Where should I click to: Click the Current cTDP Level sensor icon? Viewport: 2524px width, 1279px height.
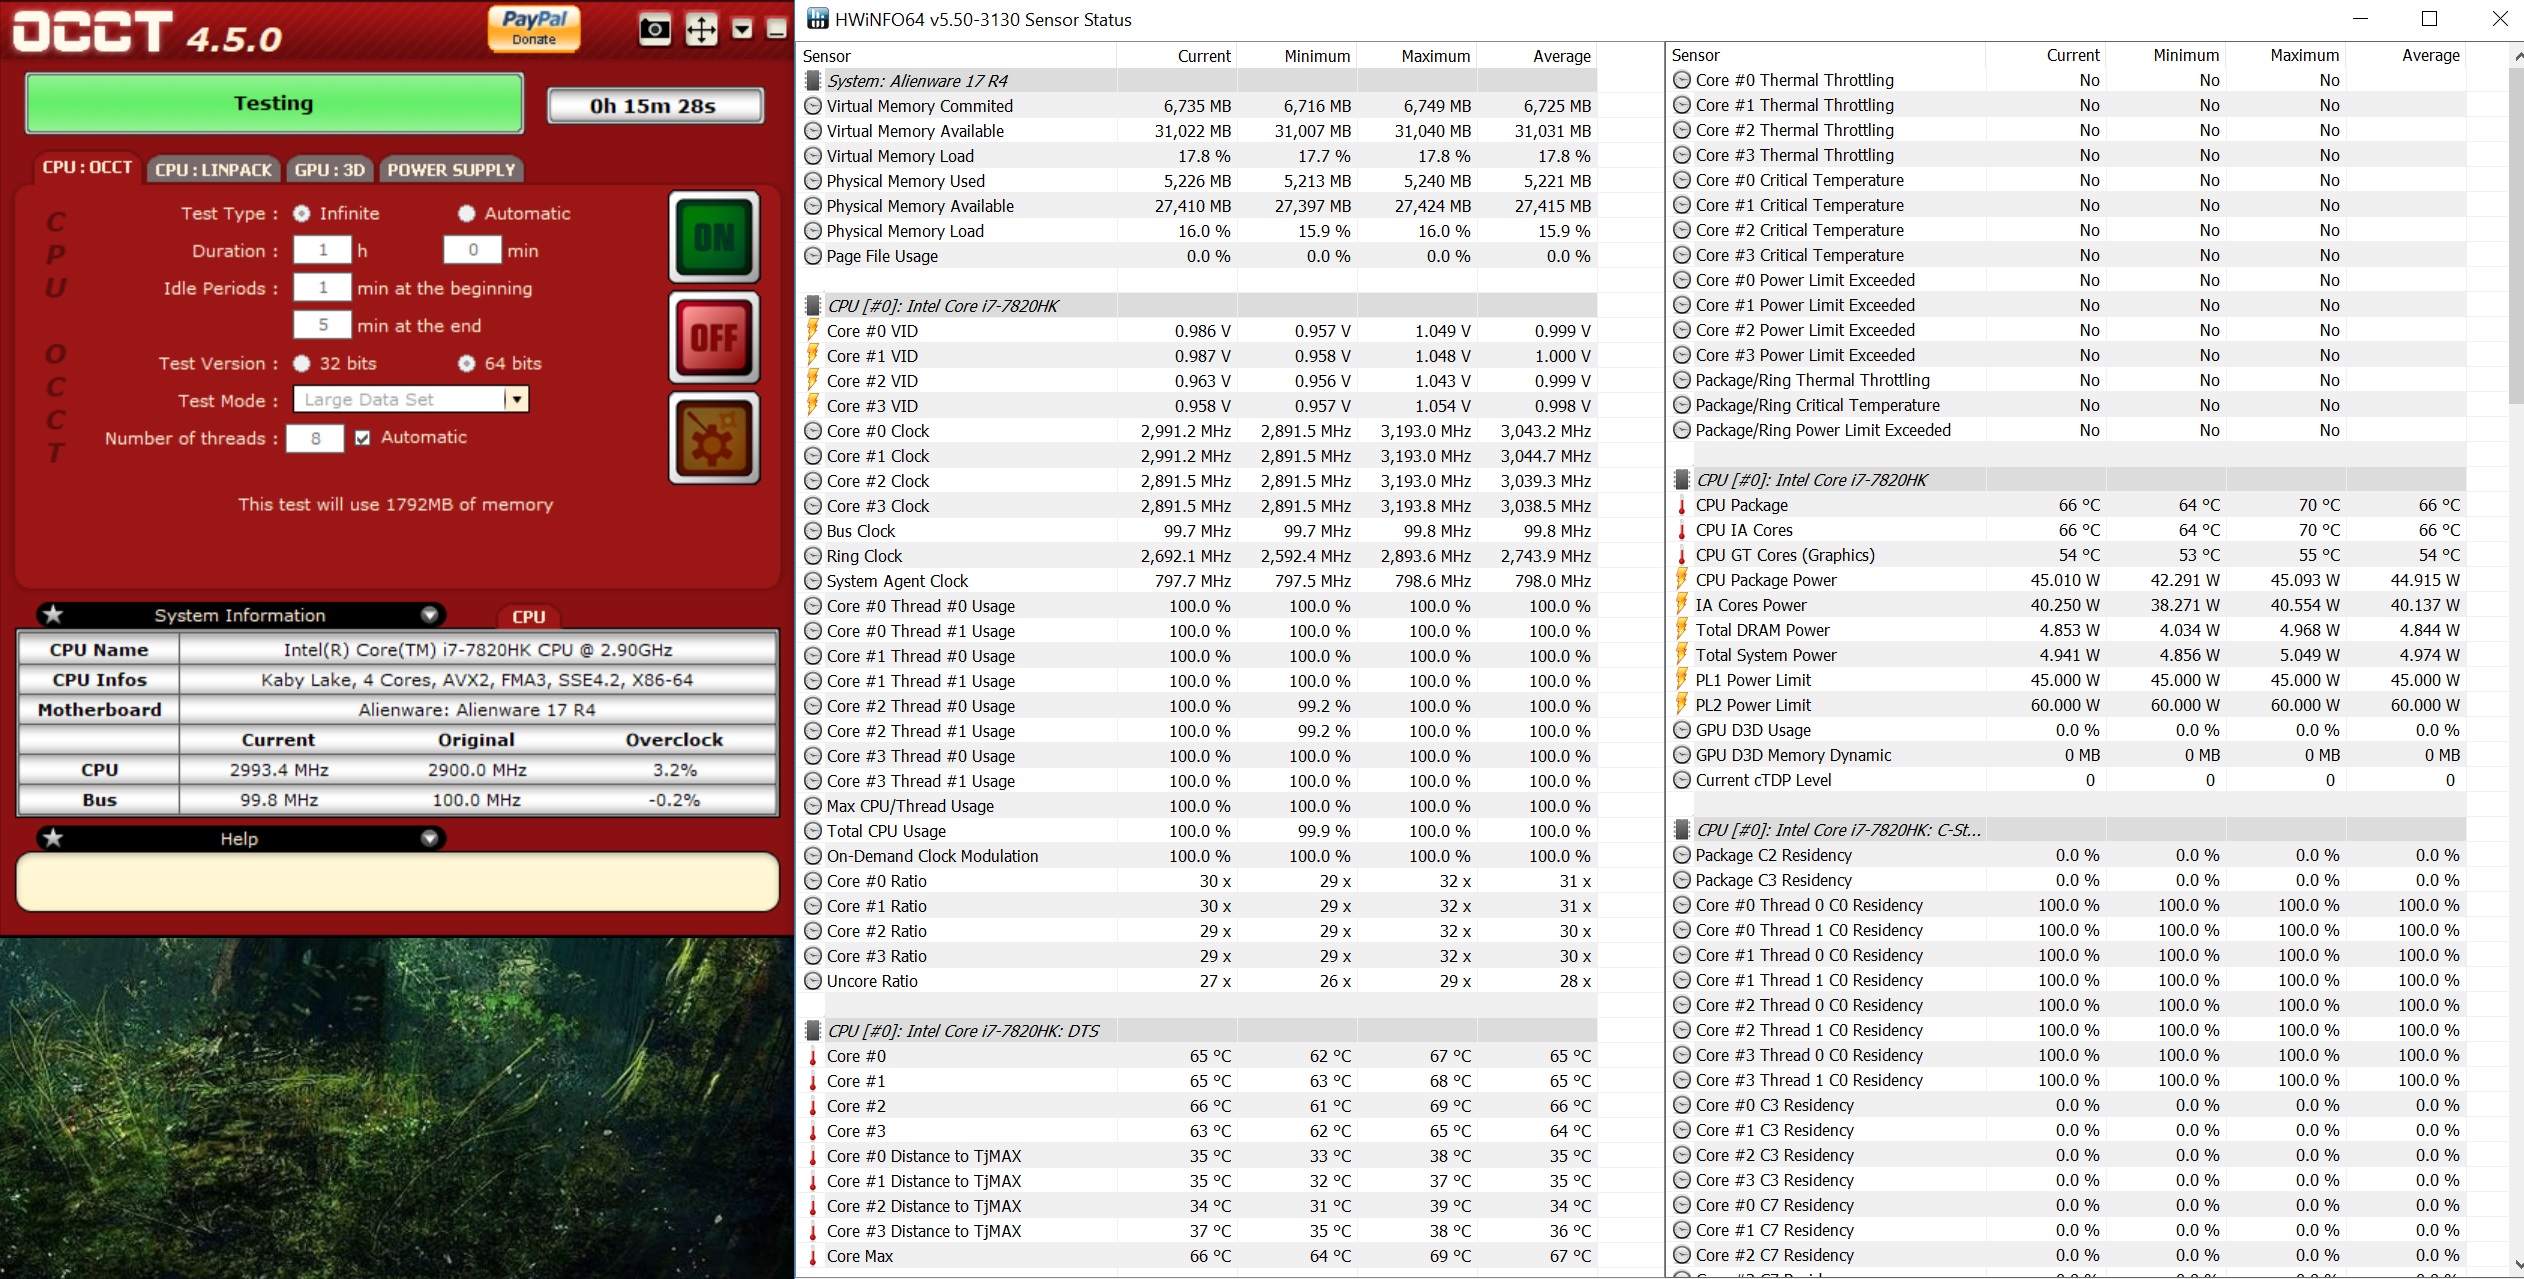(x=1682, y=780)
